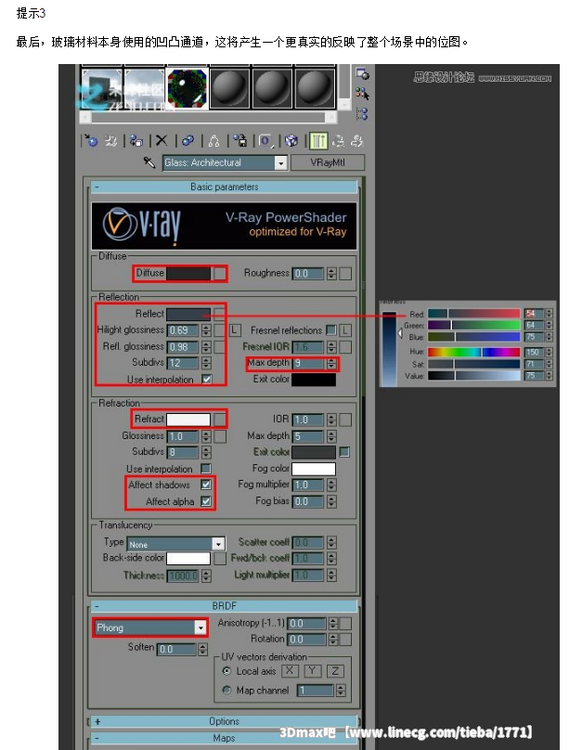Click the map button beside Fresnel IOR
The height and width of the screenshot is (750, 569).
[345, 347]
